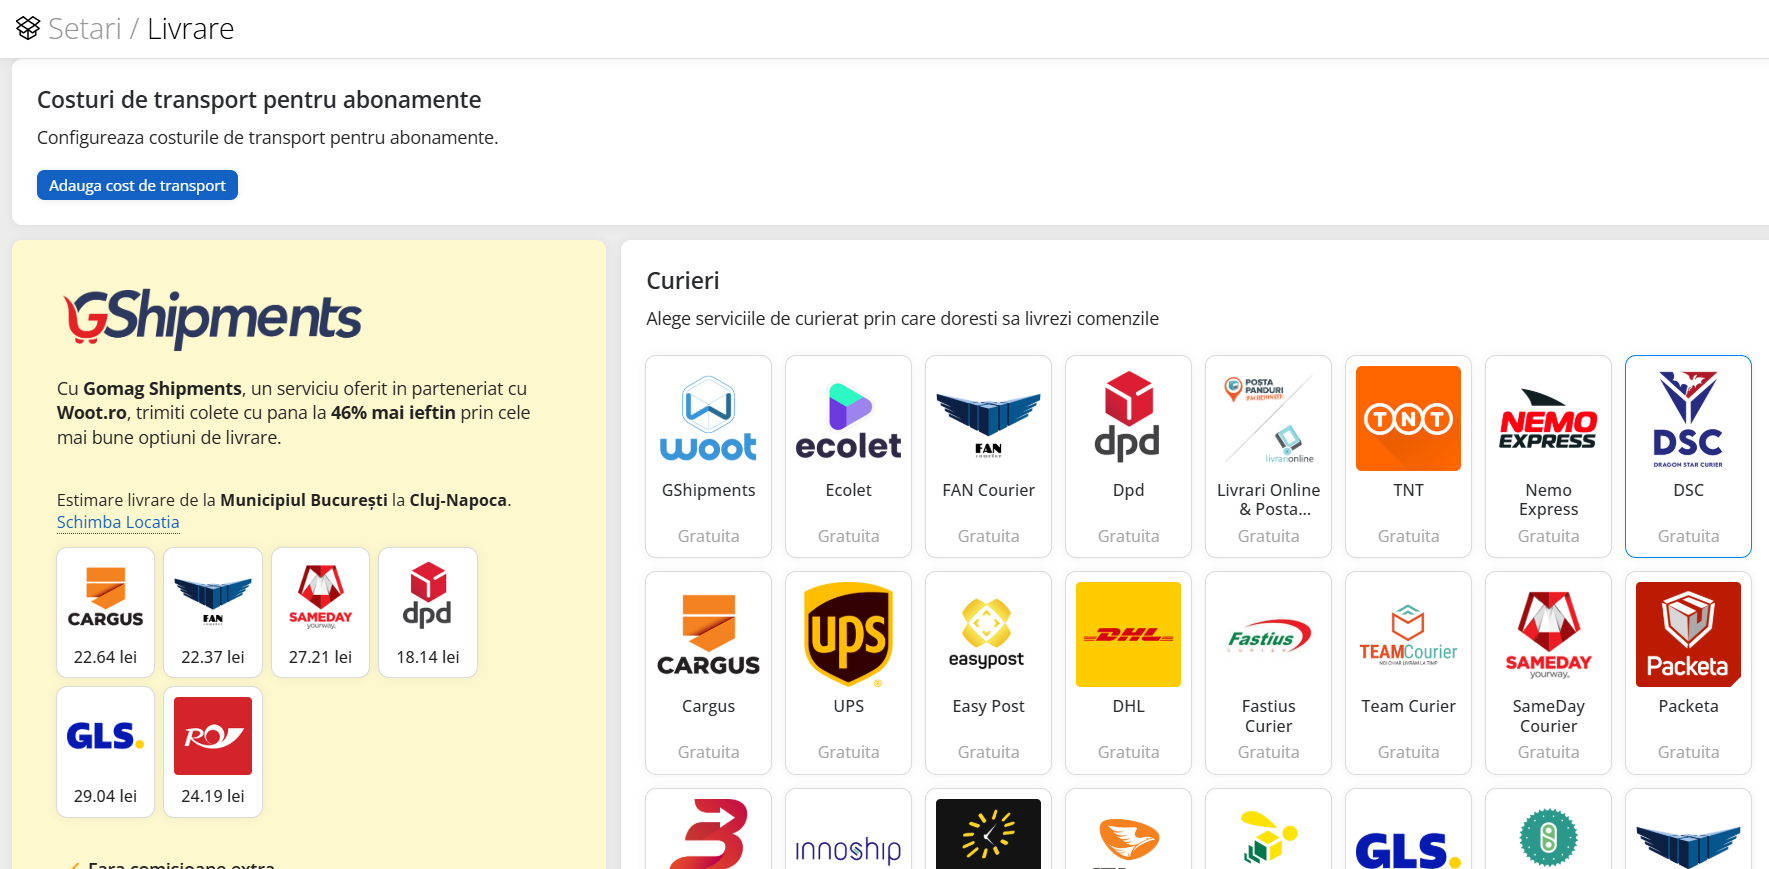The width and height of the screenshot is (1769, 869).
Task: Click Adauga cost de transport button
Action: (x=137, y=185)
